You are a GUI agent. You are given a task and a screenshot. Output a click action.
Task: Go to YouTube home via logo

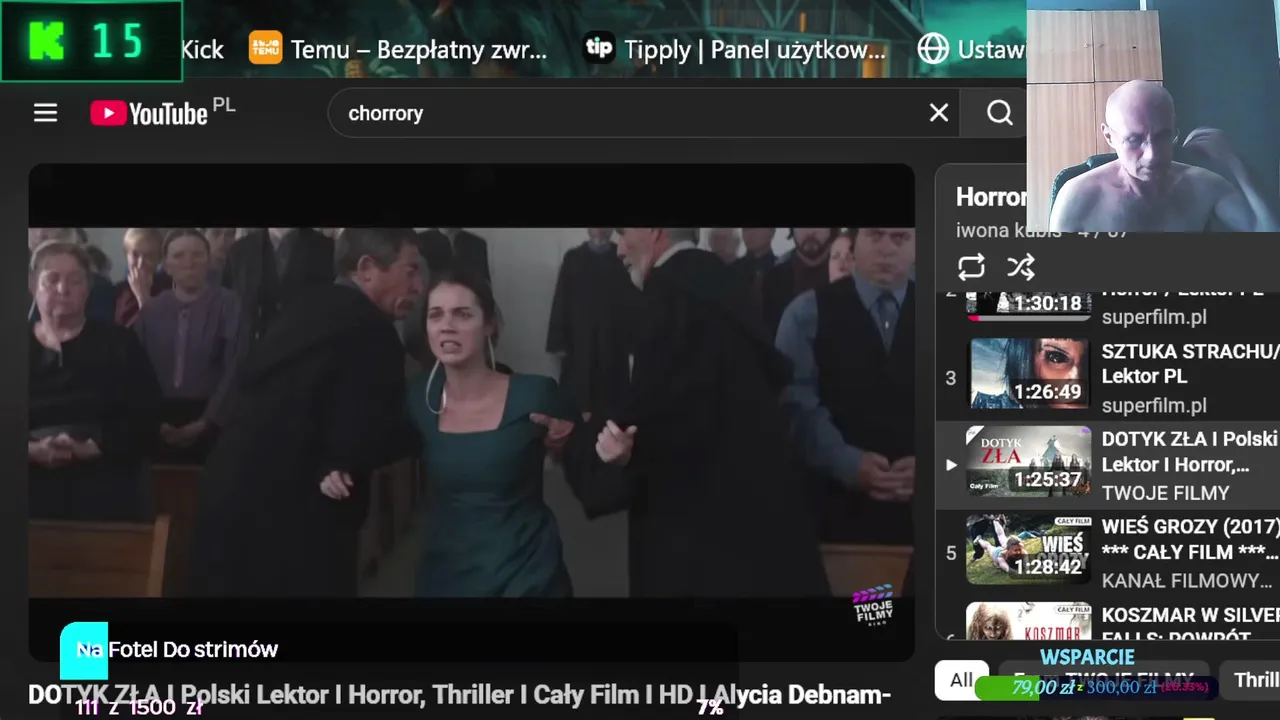tap(149, 114)
